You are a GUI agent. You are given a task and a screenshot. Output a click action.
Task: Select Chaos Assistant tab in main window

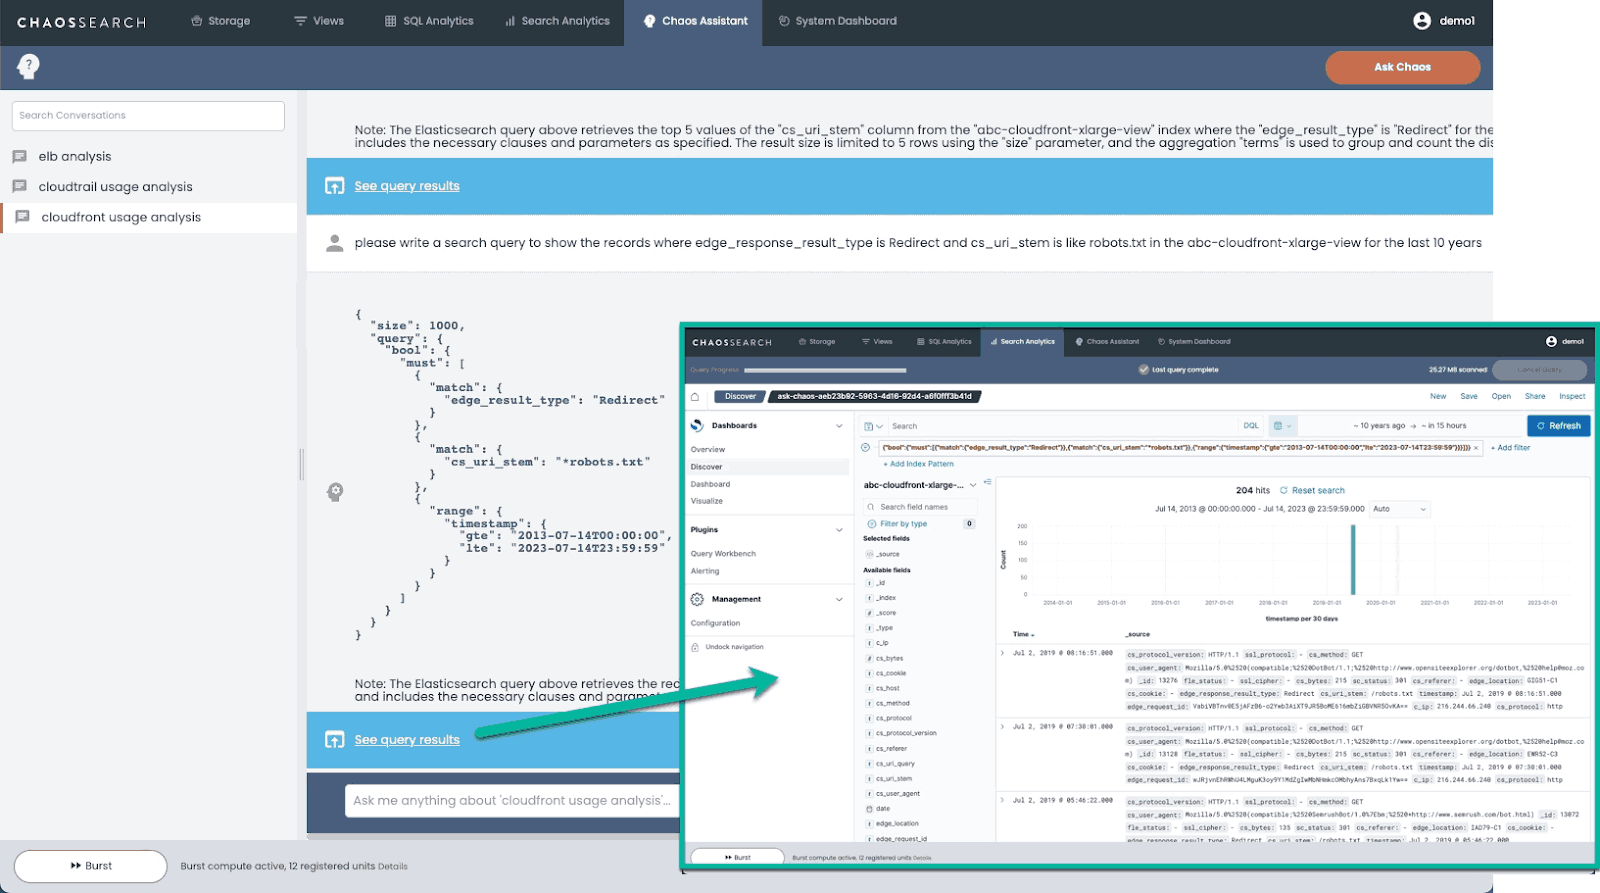point(695,21)
